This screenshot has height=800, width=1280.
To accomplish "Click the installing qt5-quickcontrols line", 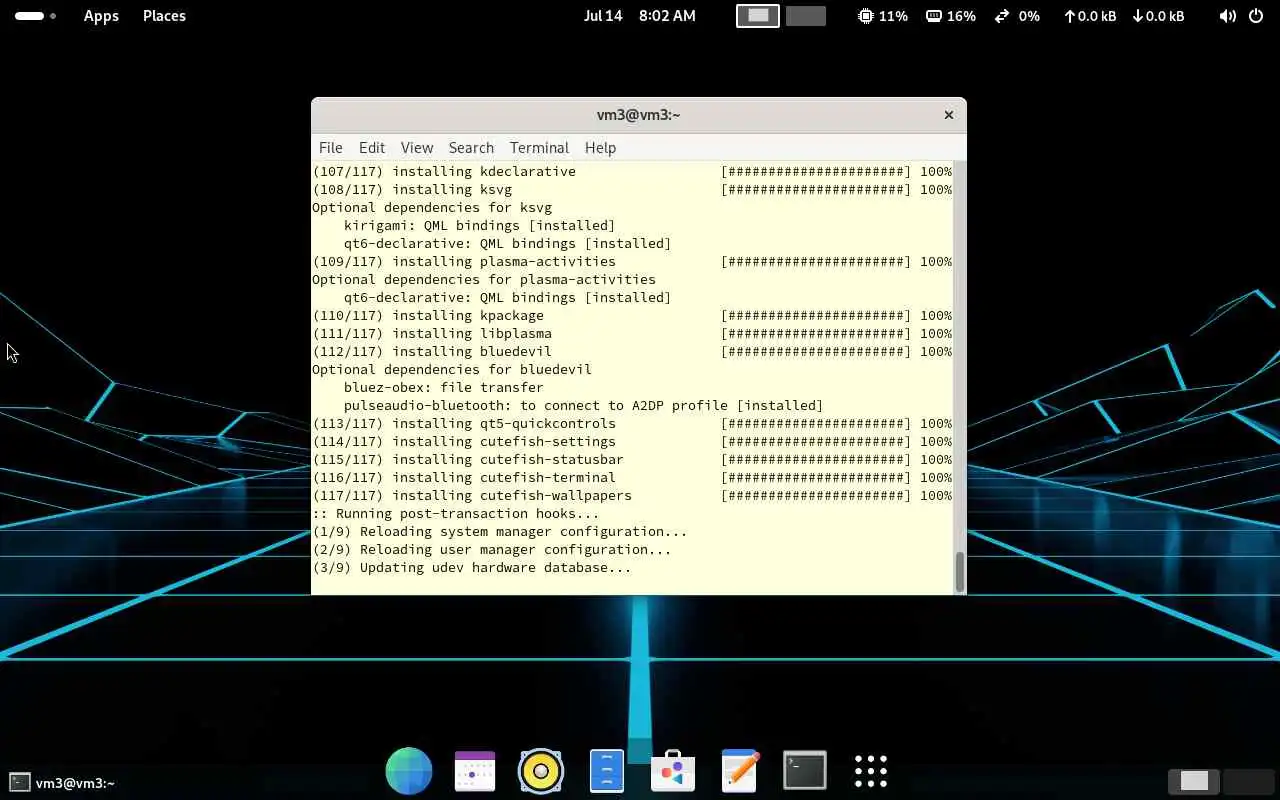I will [x=632, y=423].
